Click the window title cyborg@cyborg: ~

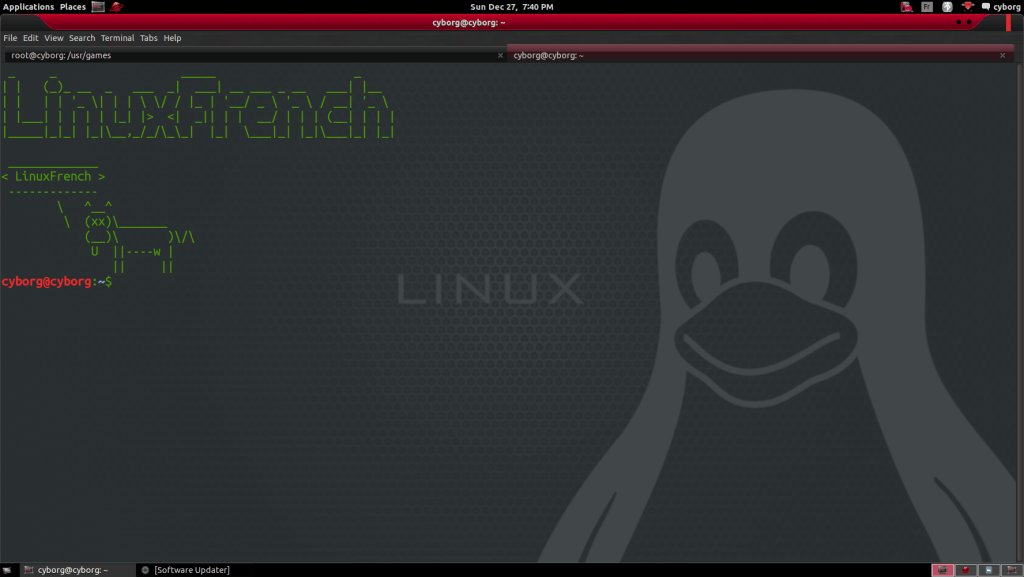(x=468, y=22)
